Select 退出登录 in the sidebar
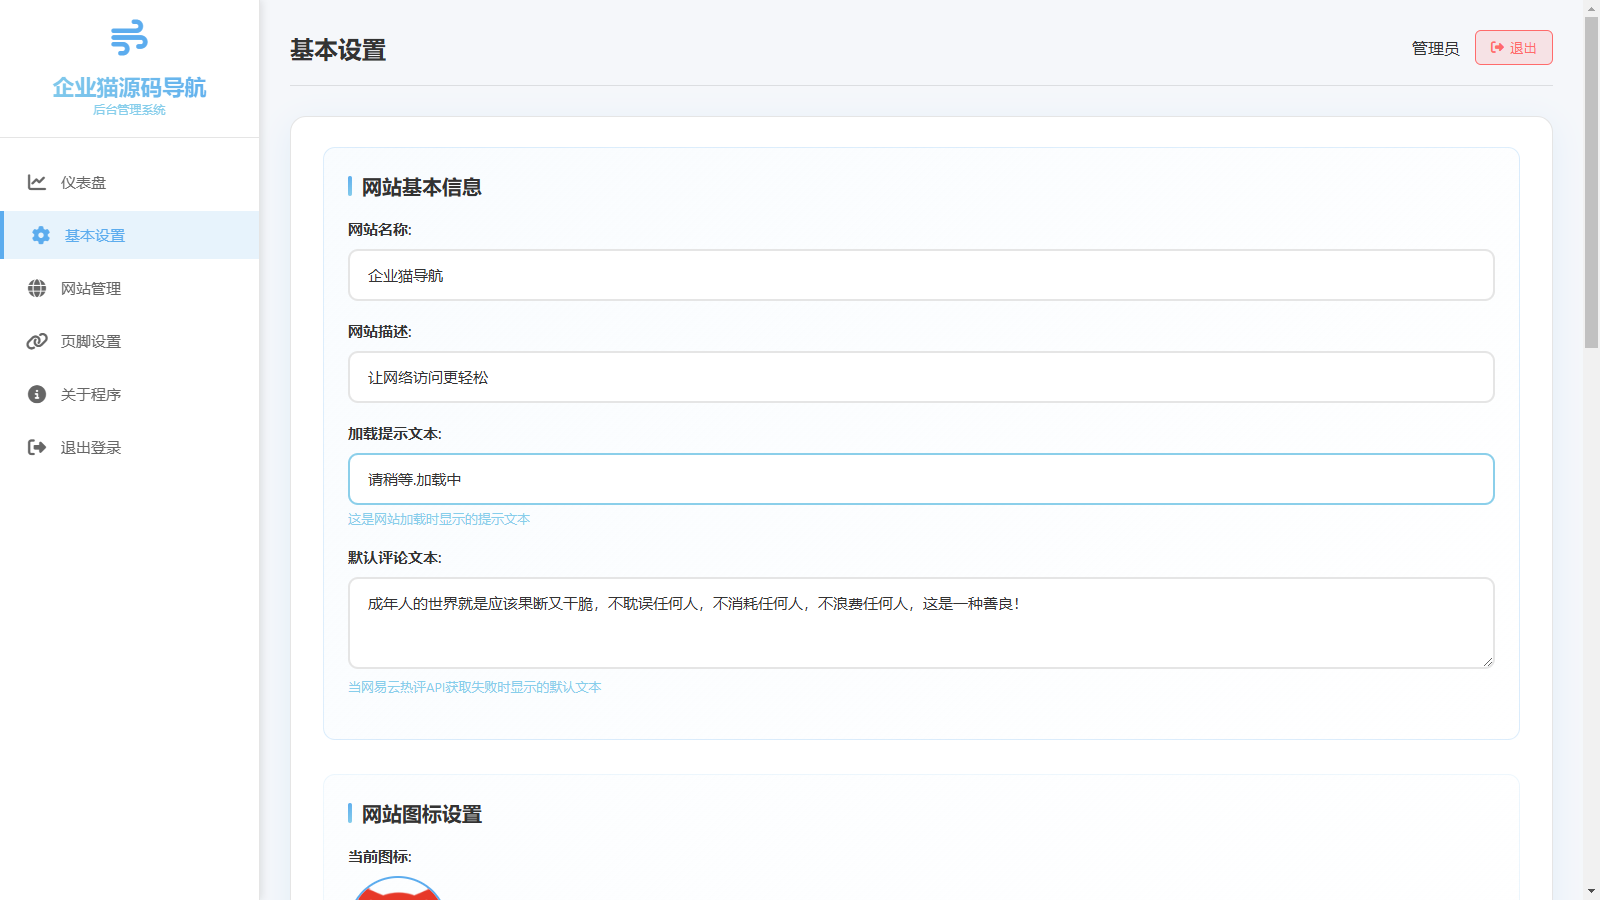 (x=91, y=447)
